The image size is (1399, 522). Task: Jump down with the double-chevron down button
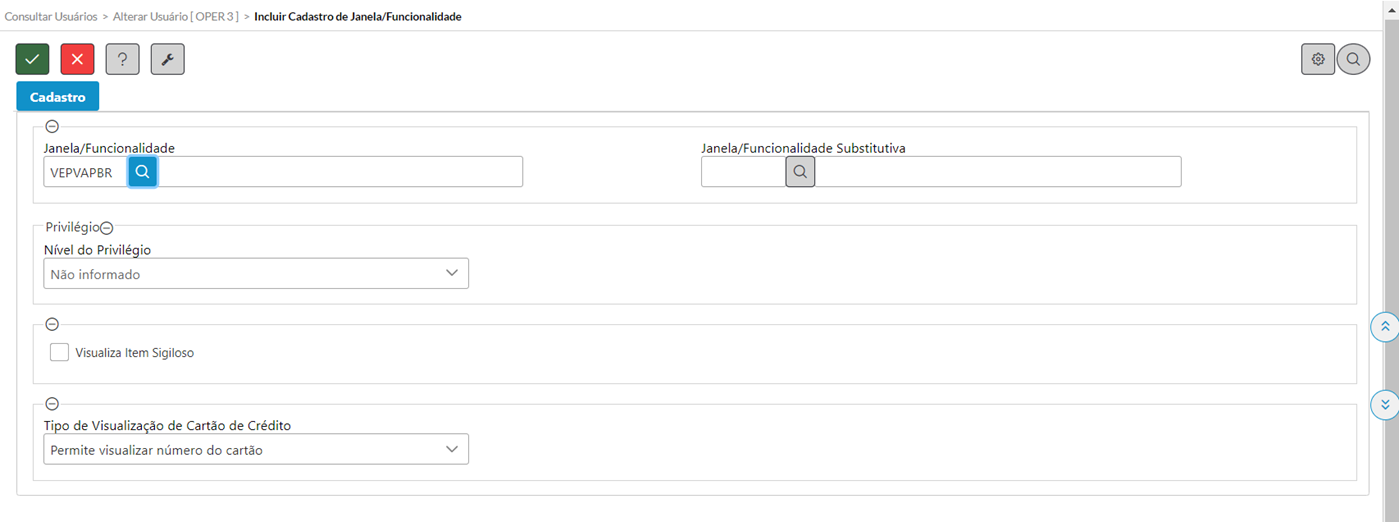[1385, 405]
